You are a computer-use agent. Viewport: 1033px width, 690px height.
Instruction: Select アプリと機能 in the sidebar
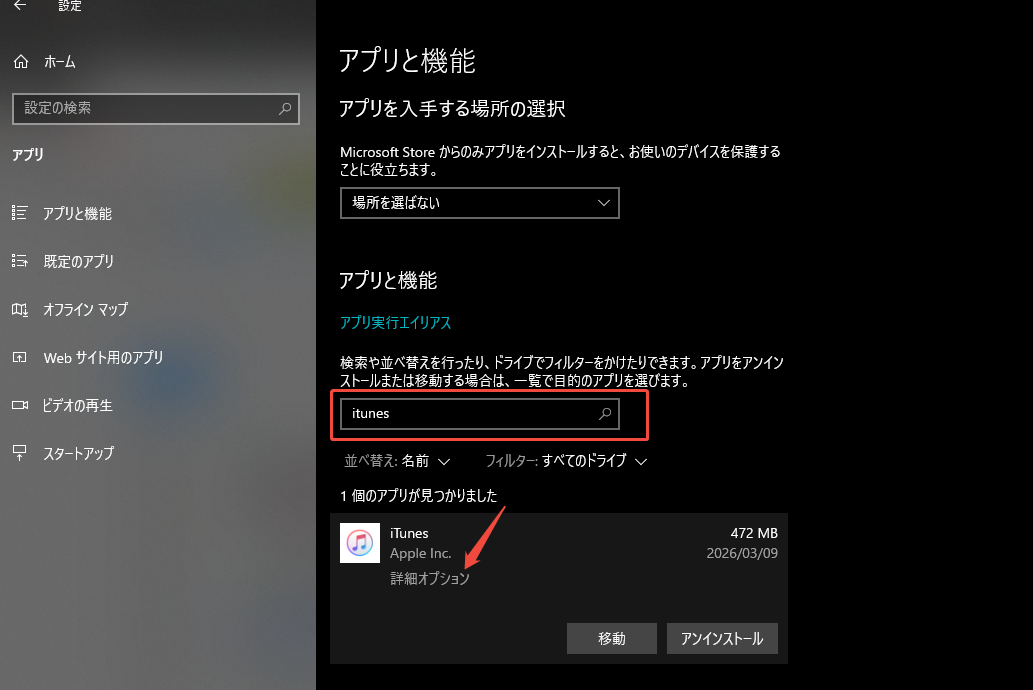coord(77,214)
